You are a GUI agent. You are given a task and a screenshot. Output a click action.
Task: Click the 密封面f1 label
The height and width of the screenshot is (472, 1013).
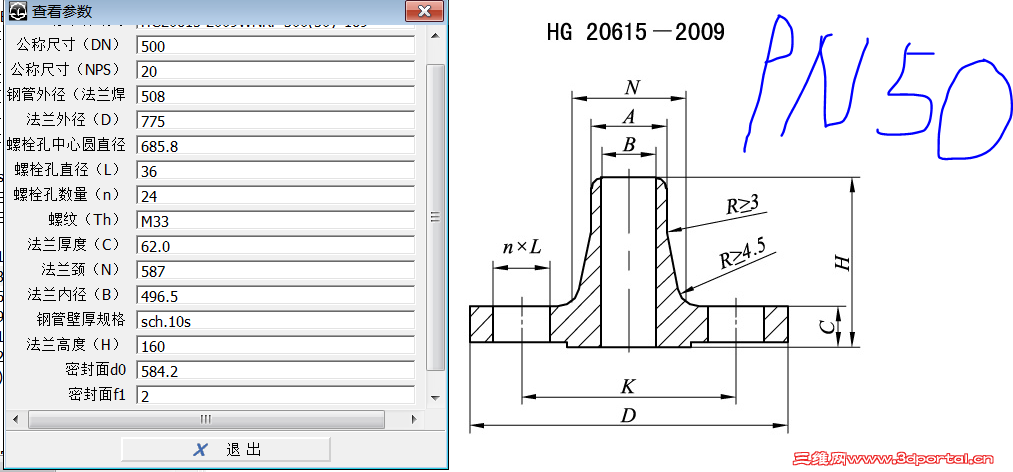coord(96,395)
